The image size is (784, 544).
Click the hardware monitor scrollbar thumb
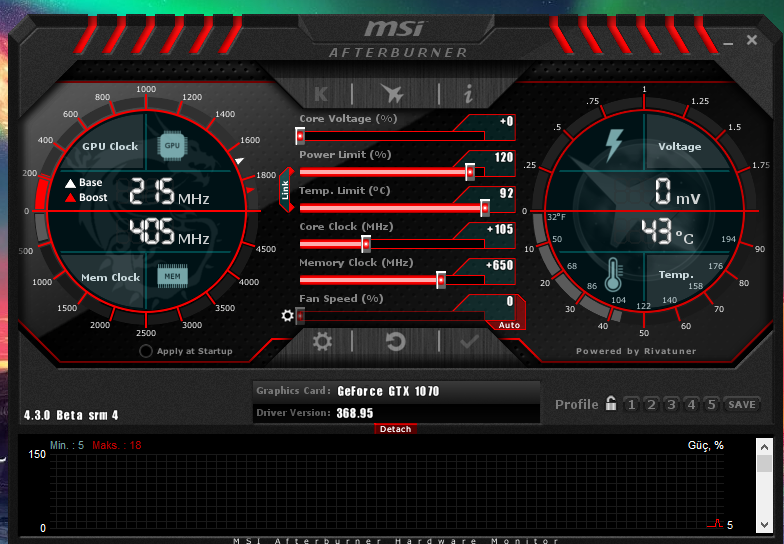tap(764, 464)
